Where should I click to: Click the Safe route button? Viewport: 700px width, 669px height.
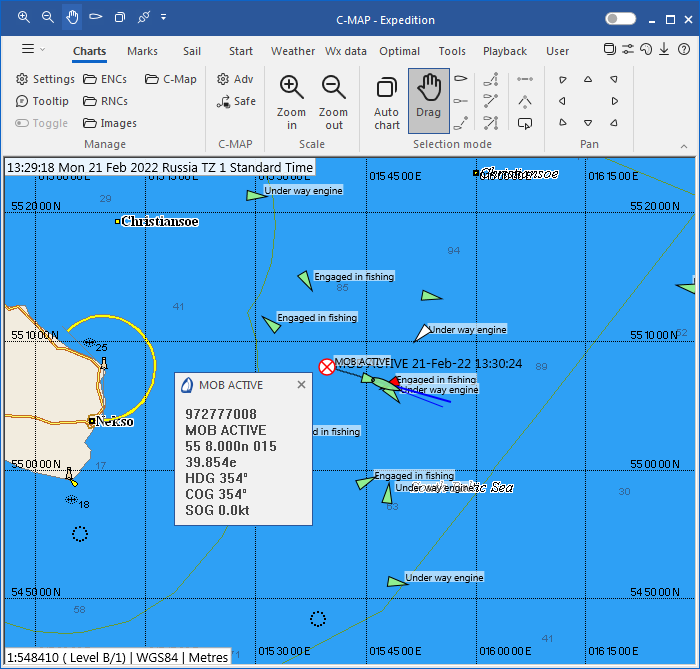236,101
